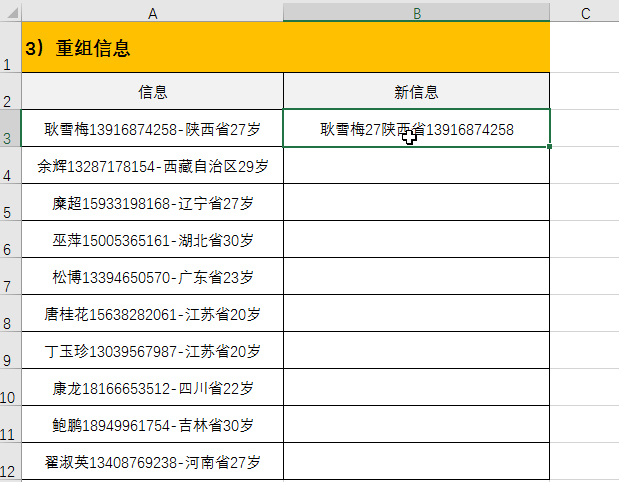Select empty cell B10 beside 康龙
Screen dimensions: 619x482
[416, 387]
